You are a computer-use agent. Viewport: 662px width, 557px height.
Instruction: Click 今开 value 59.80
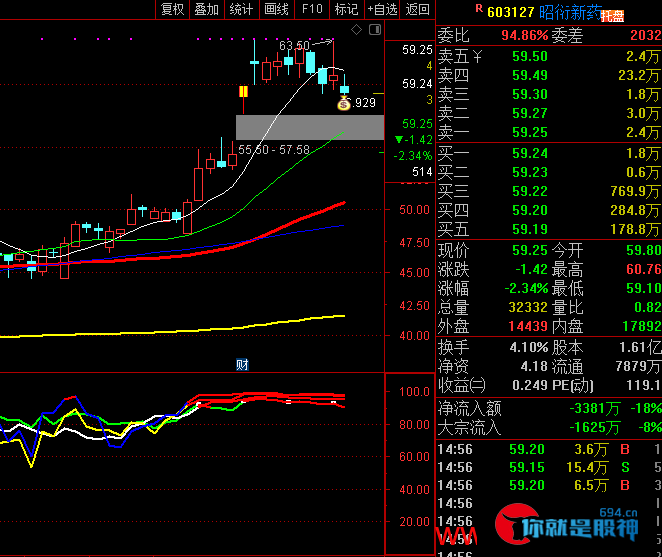[644, 250]
